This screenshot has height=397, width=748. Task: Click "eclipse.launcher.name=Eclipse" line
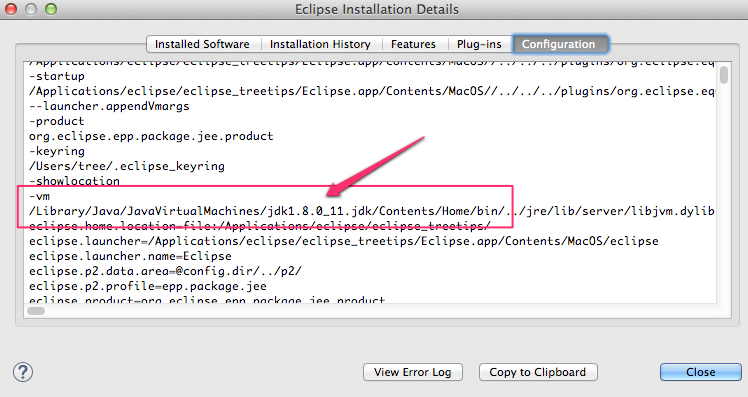click(x=130, y=256)
